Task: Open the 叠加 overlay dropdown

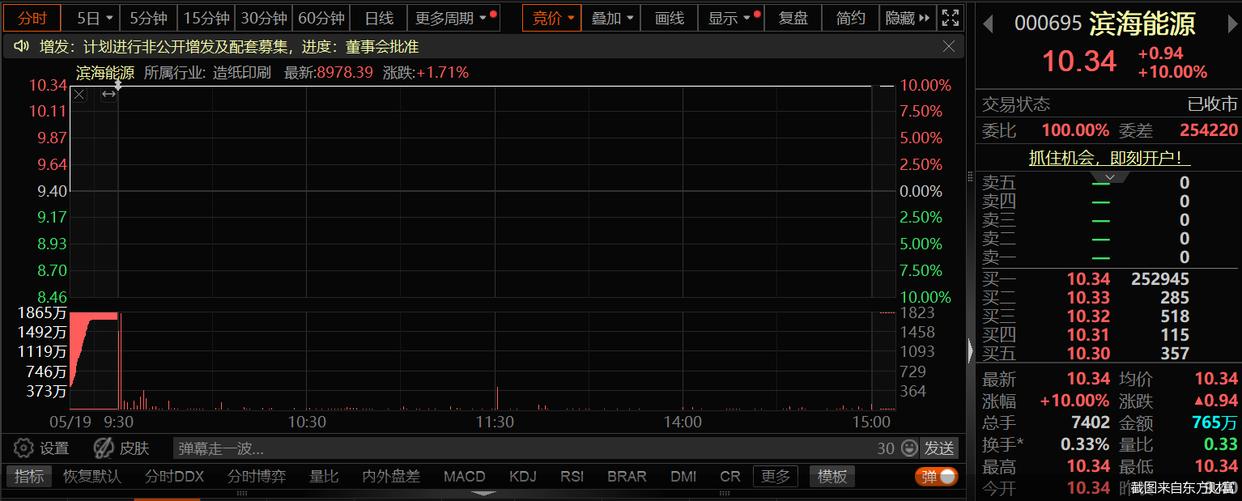Action: click(613, 18)
